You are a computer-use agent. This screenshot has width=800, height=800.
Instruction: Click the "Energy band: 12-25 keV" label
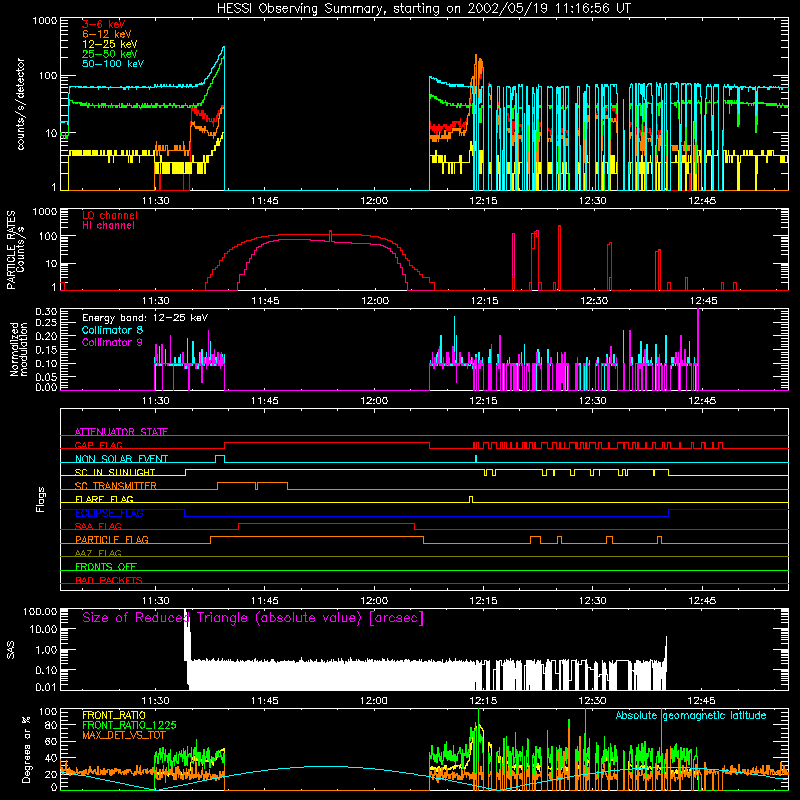pyautogui.click(x=145, y=318)
